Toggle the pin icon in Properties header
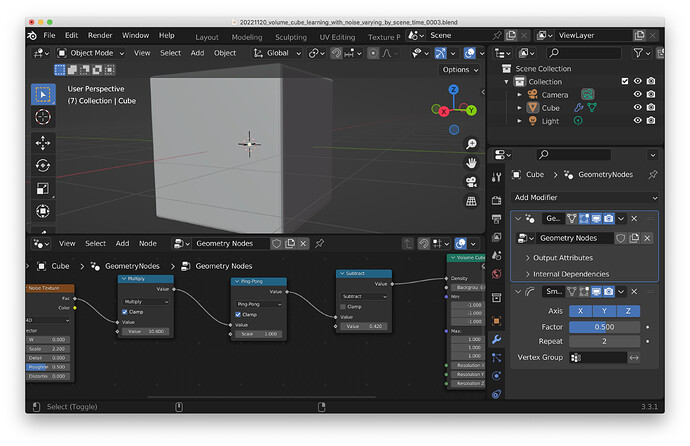The image size is (690, 446). pos(653,175)
